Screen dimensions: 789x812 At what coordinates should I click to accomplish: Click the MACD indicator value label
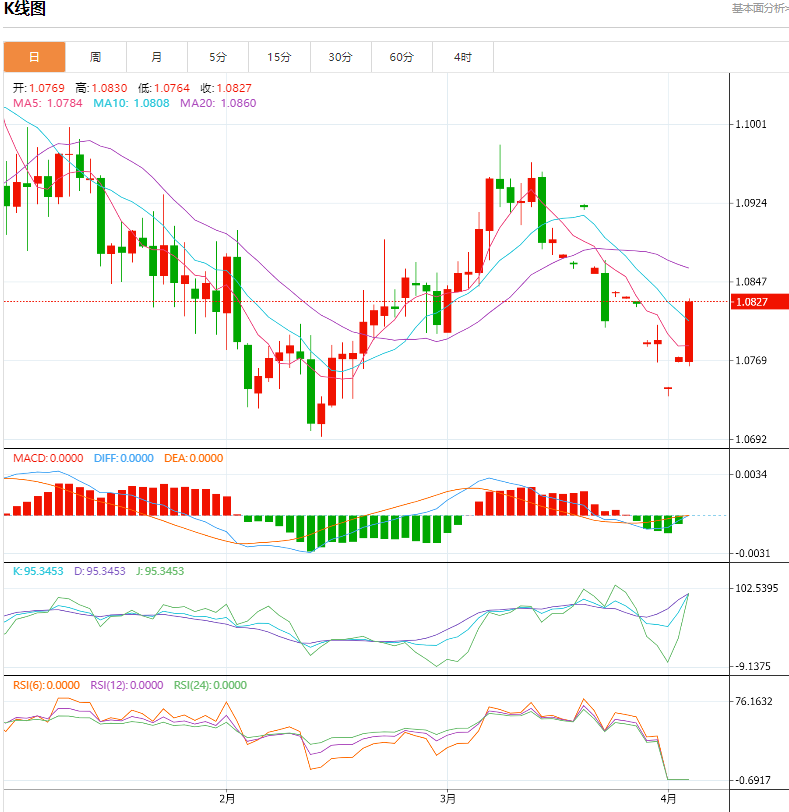tap(48, 458)
